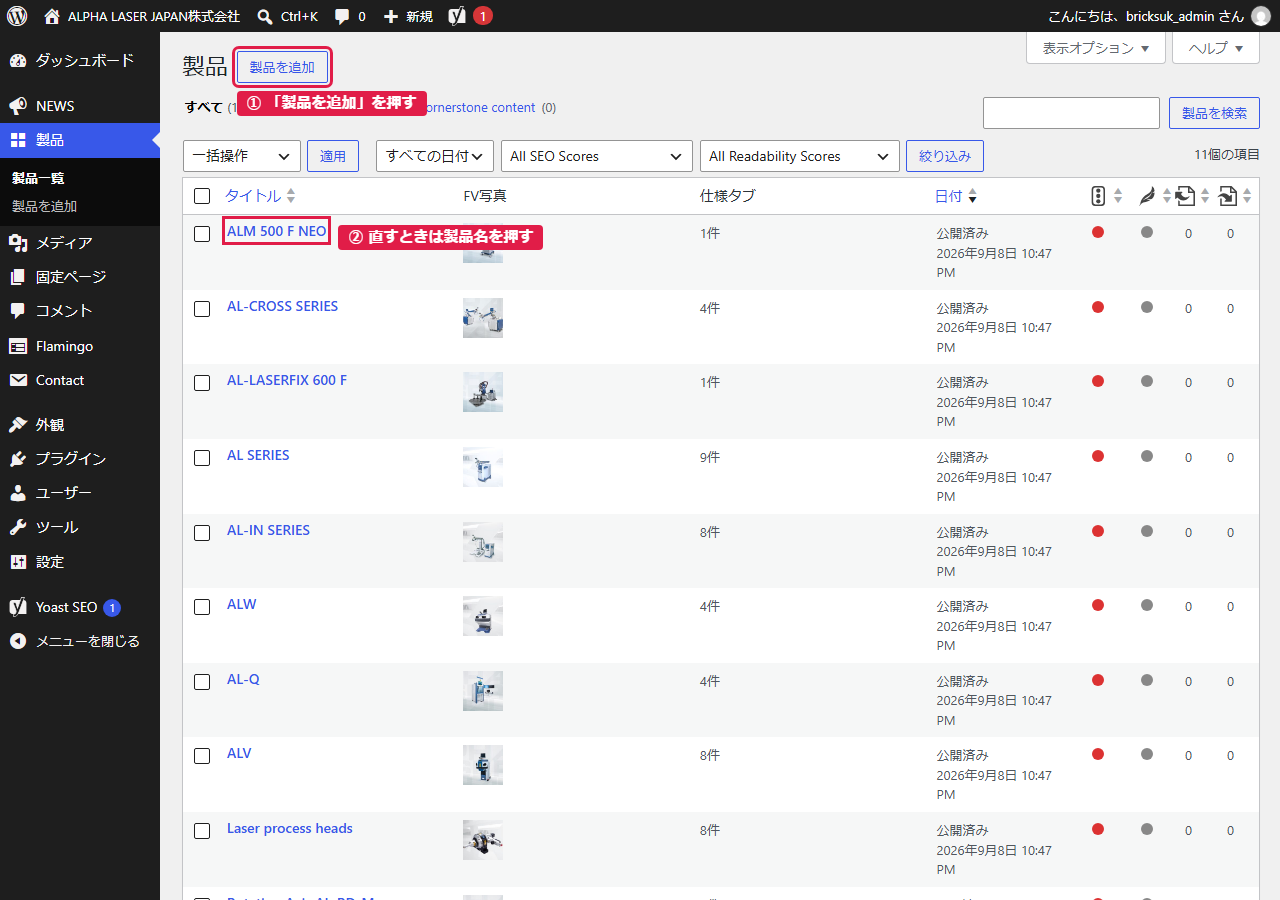Check the AL-CROSS SERIES row checkbox
The image size is (1280, 900).
[202, 309]
